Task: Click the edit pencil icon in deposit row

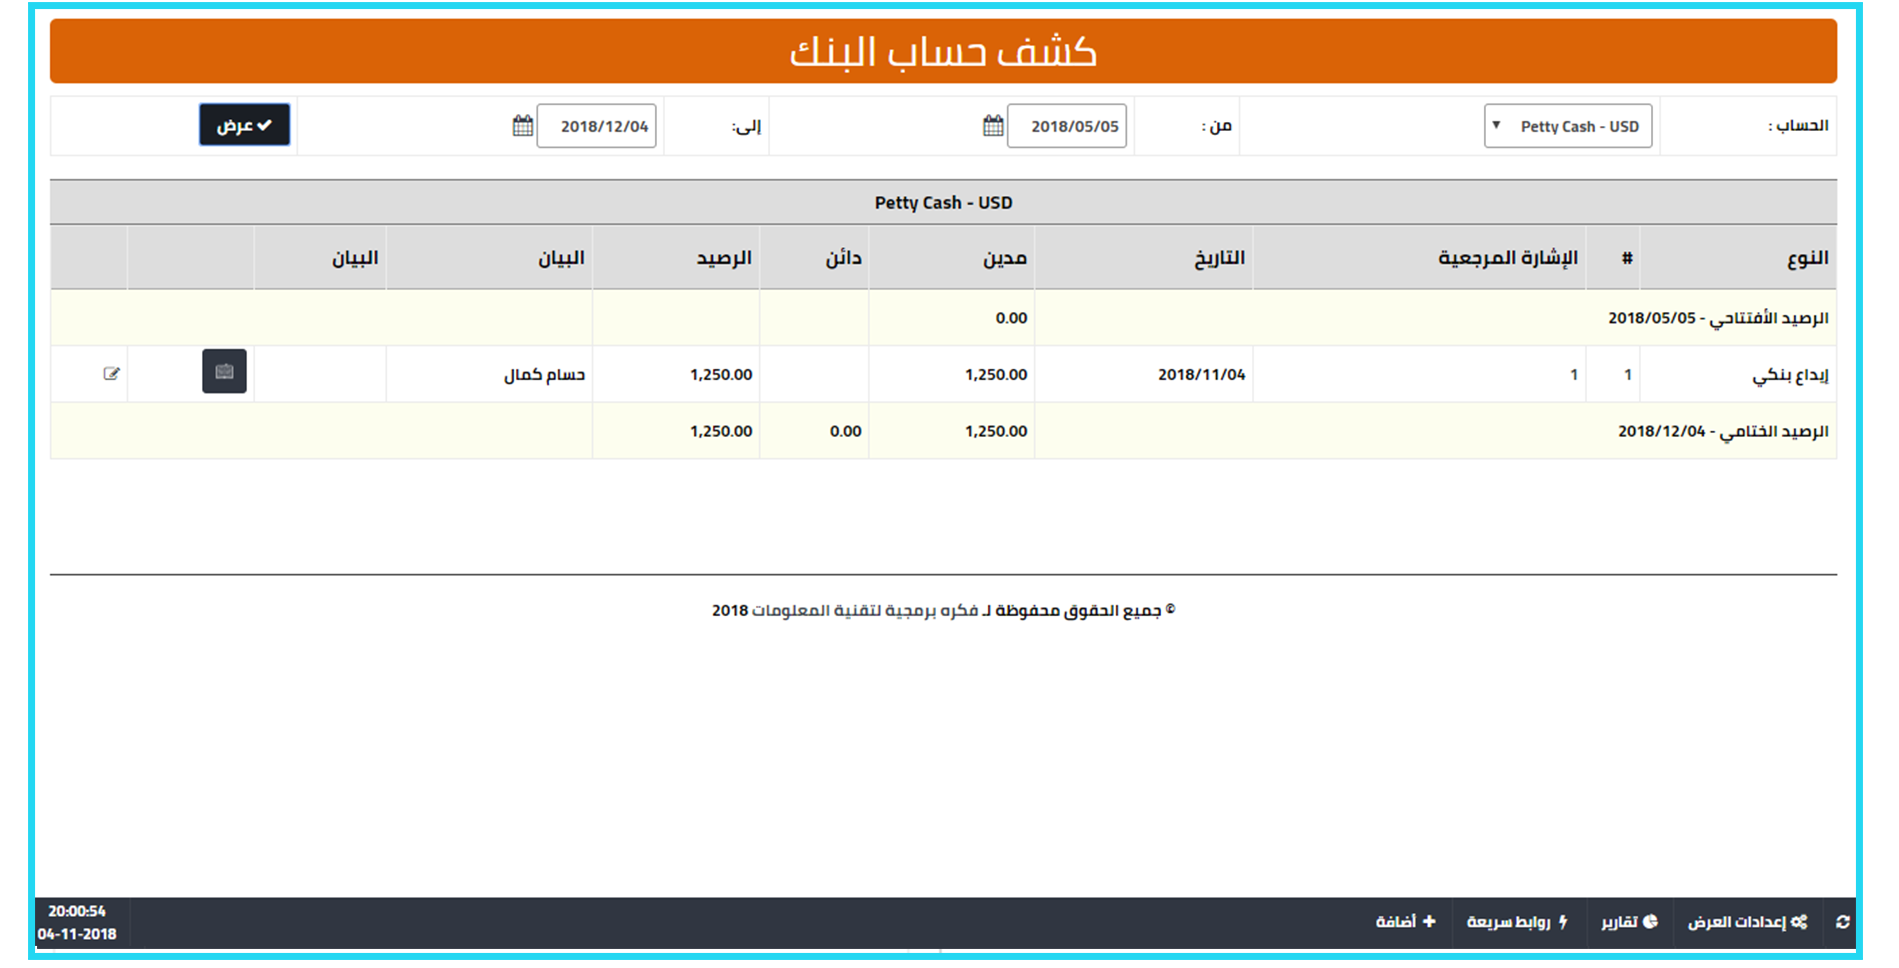Action: coord(111,373)
